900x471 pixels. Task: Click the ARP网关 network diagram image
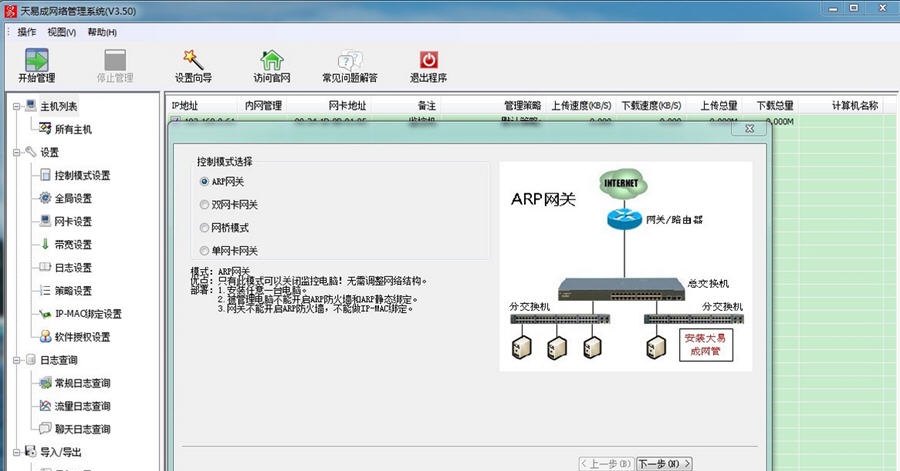(x=626, y=266)
